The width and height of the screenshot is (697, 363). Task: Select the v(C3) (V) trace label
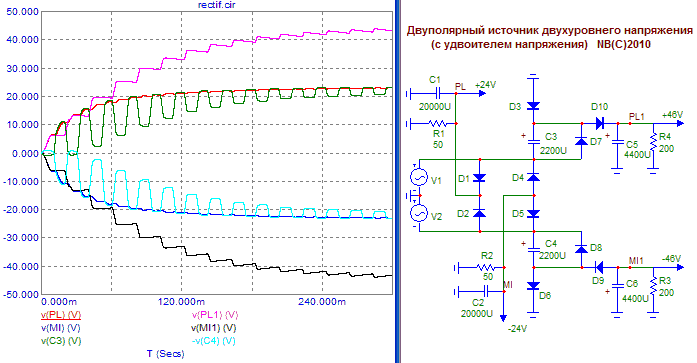pyautogui.click(x=61, y=341)
